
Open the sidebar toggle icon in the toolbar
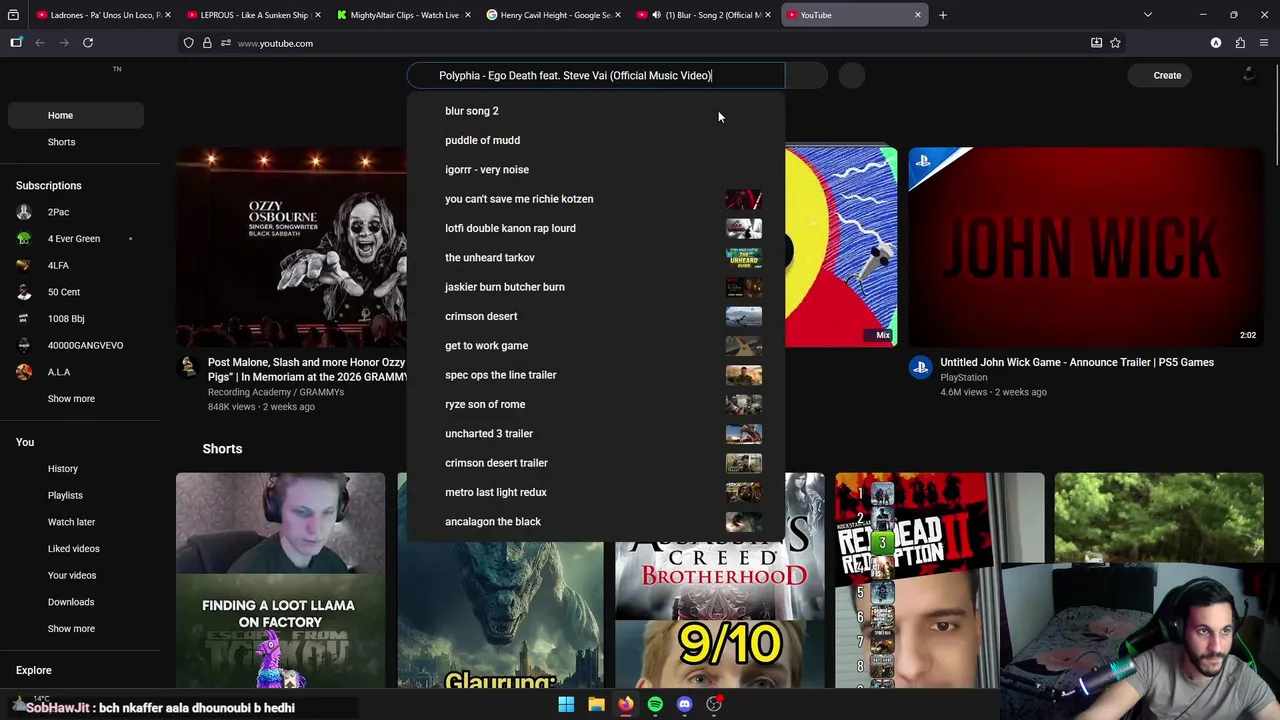coord(16,43)
